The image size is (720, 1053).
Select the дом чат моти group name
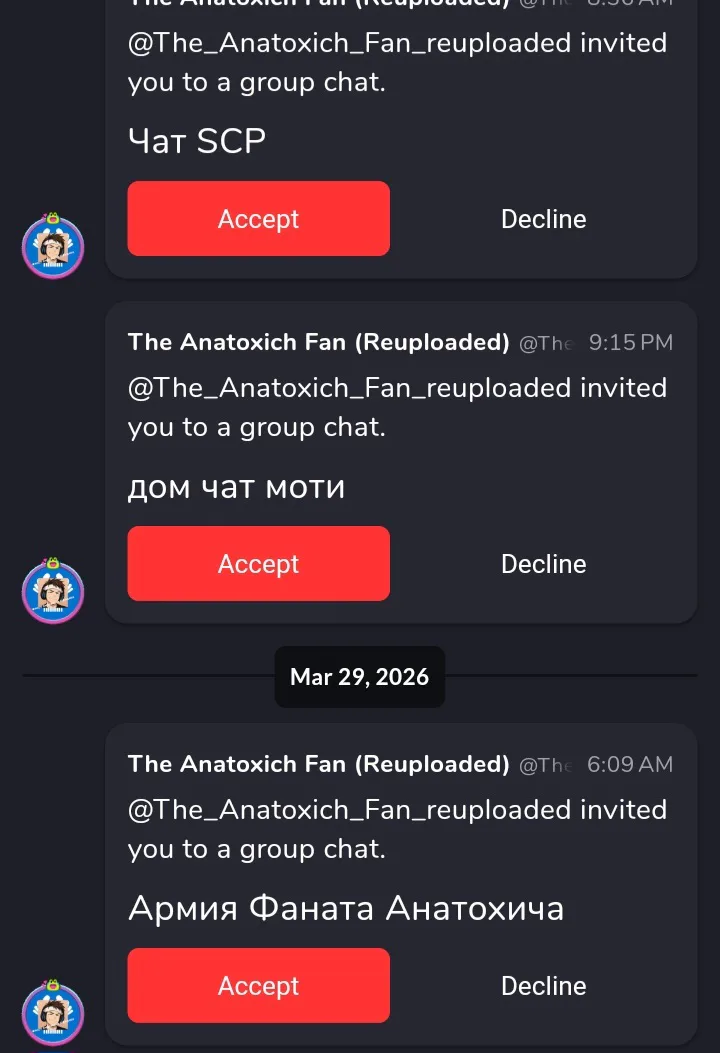click(236, 487)
